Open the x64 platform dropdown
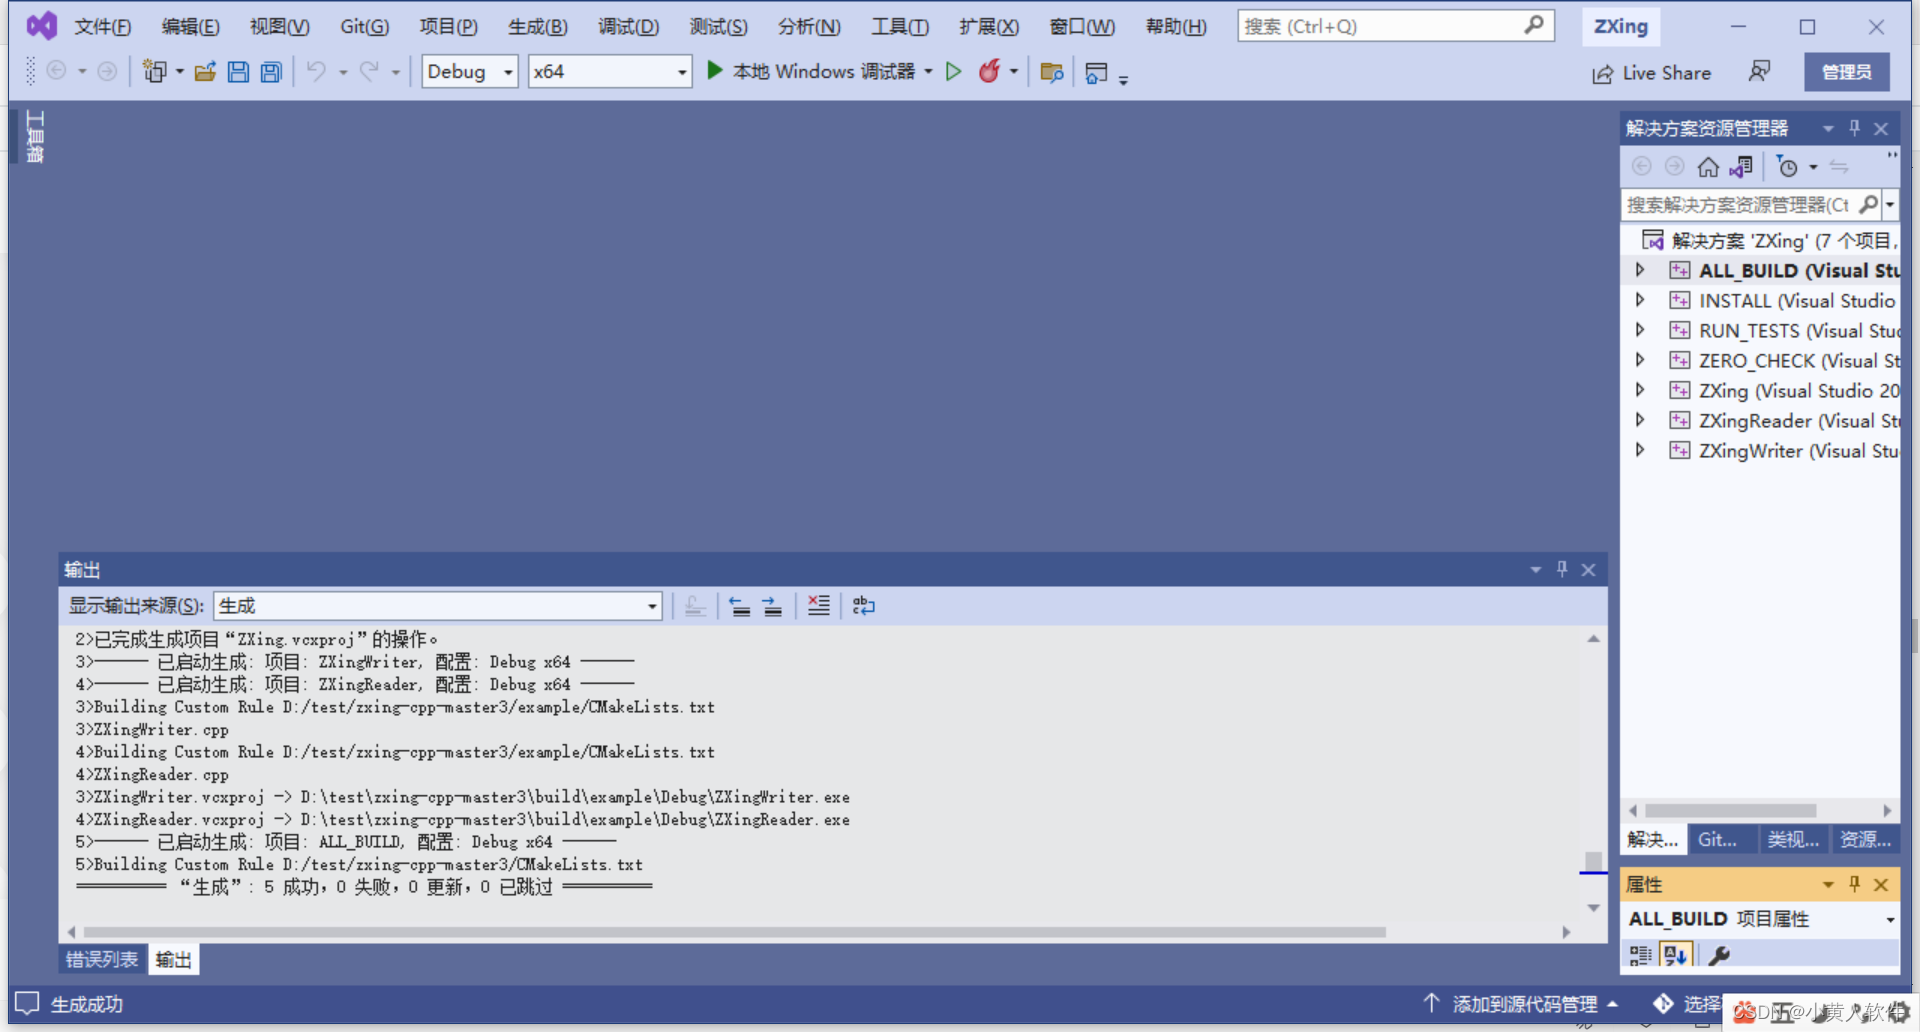 610,71
